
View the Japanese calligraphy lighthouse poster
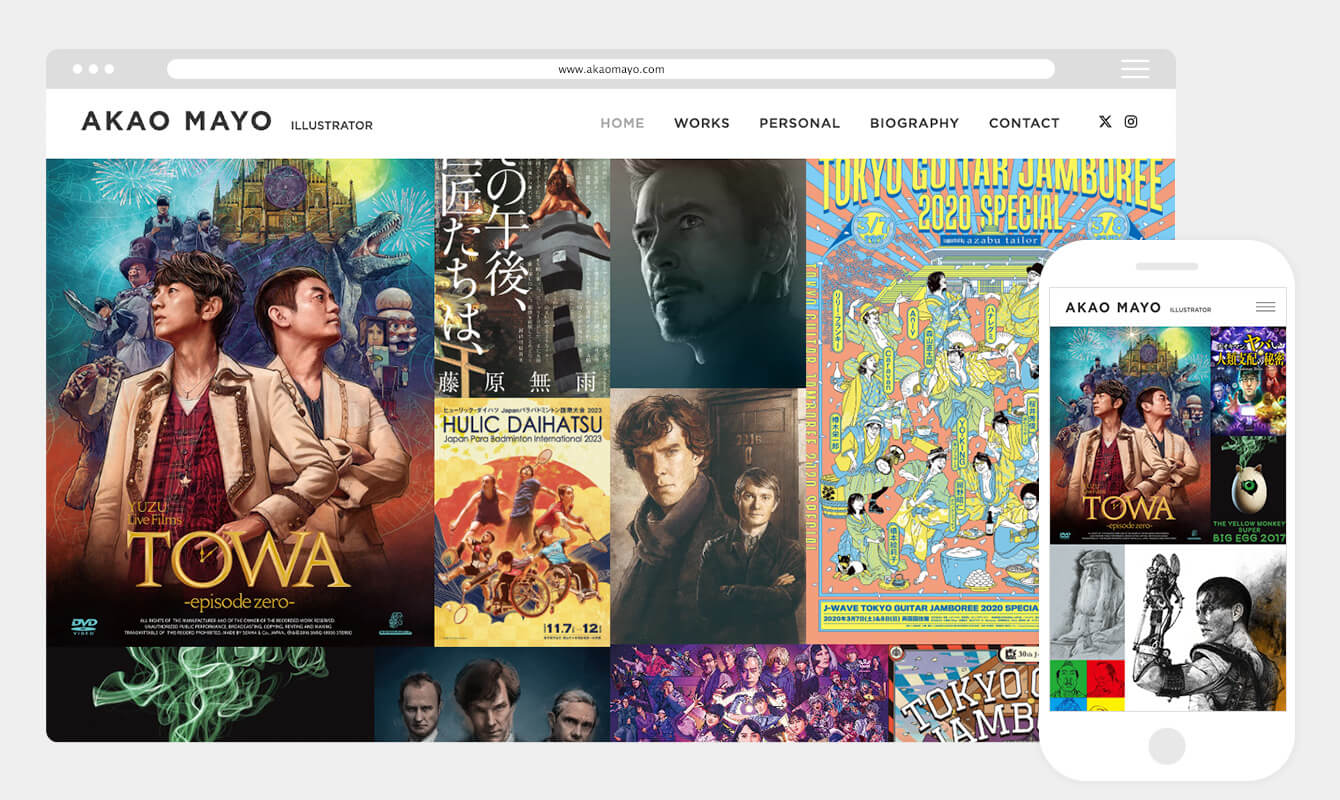[522, 277]
